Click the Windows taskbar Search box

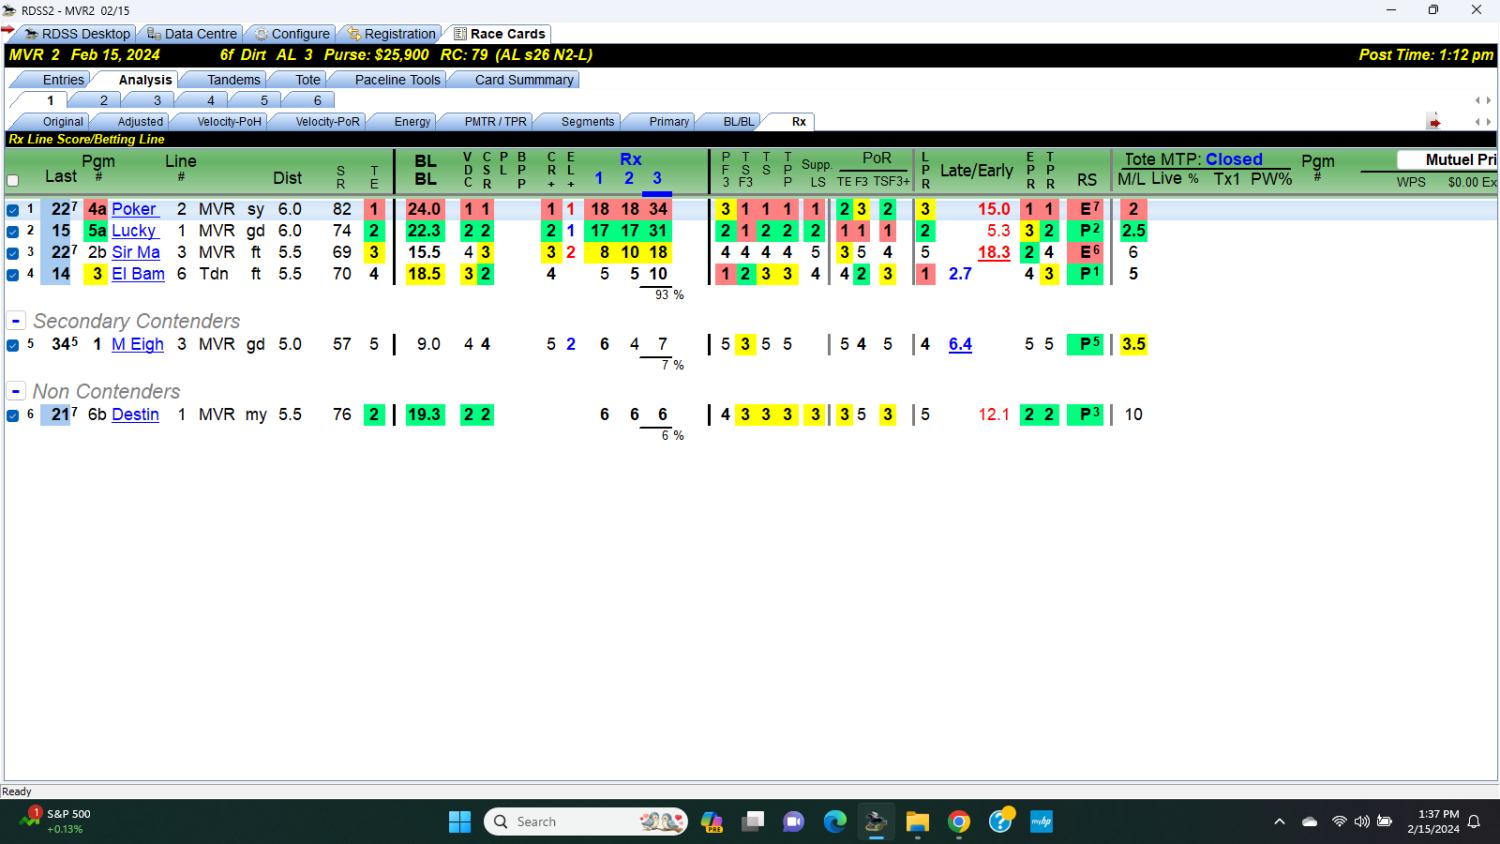tap(586, 822)
